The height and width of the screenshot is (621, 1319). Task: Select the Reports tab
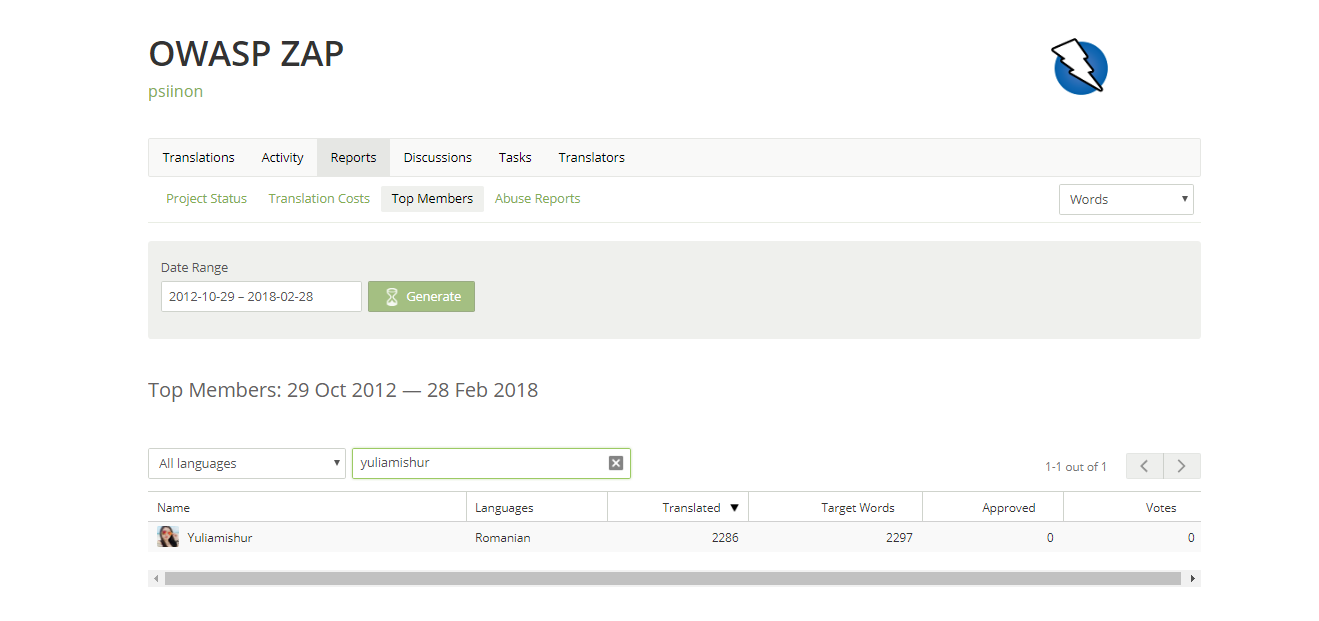point(353,157)
